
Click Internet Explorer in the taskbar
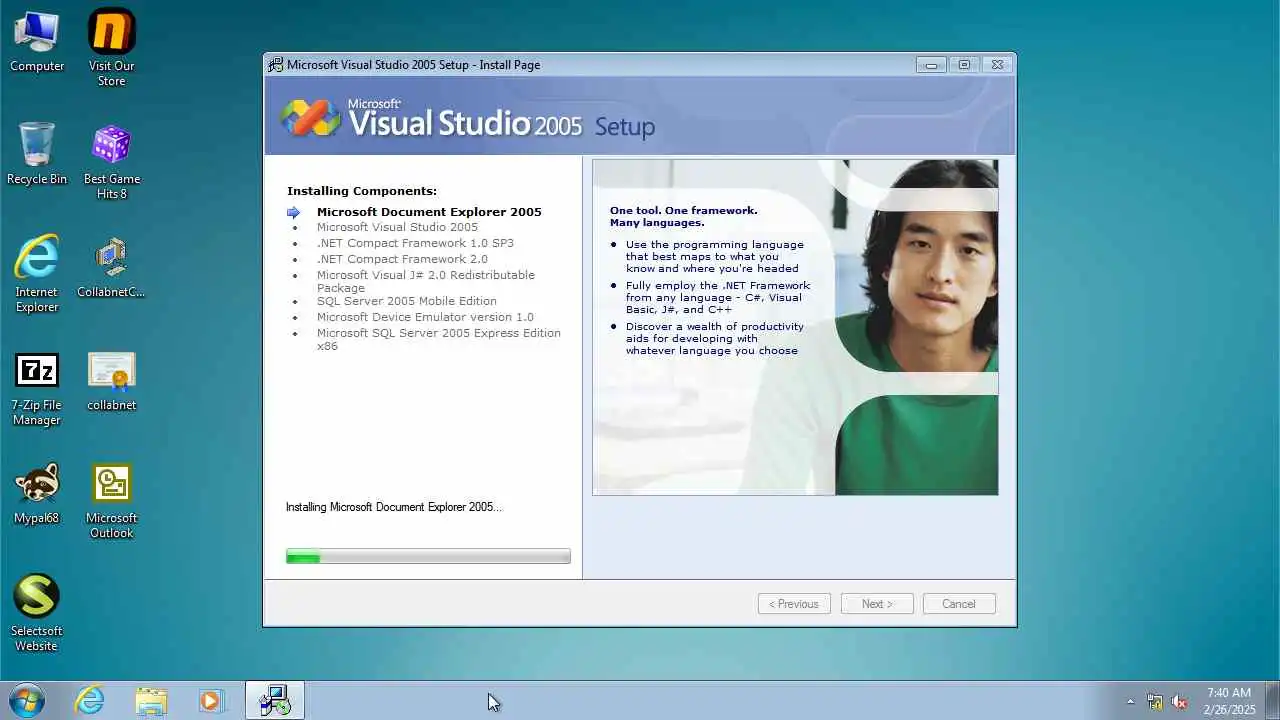point(90,700)
